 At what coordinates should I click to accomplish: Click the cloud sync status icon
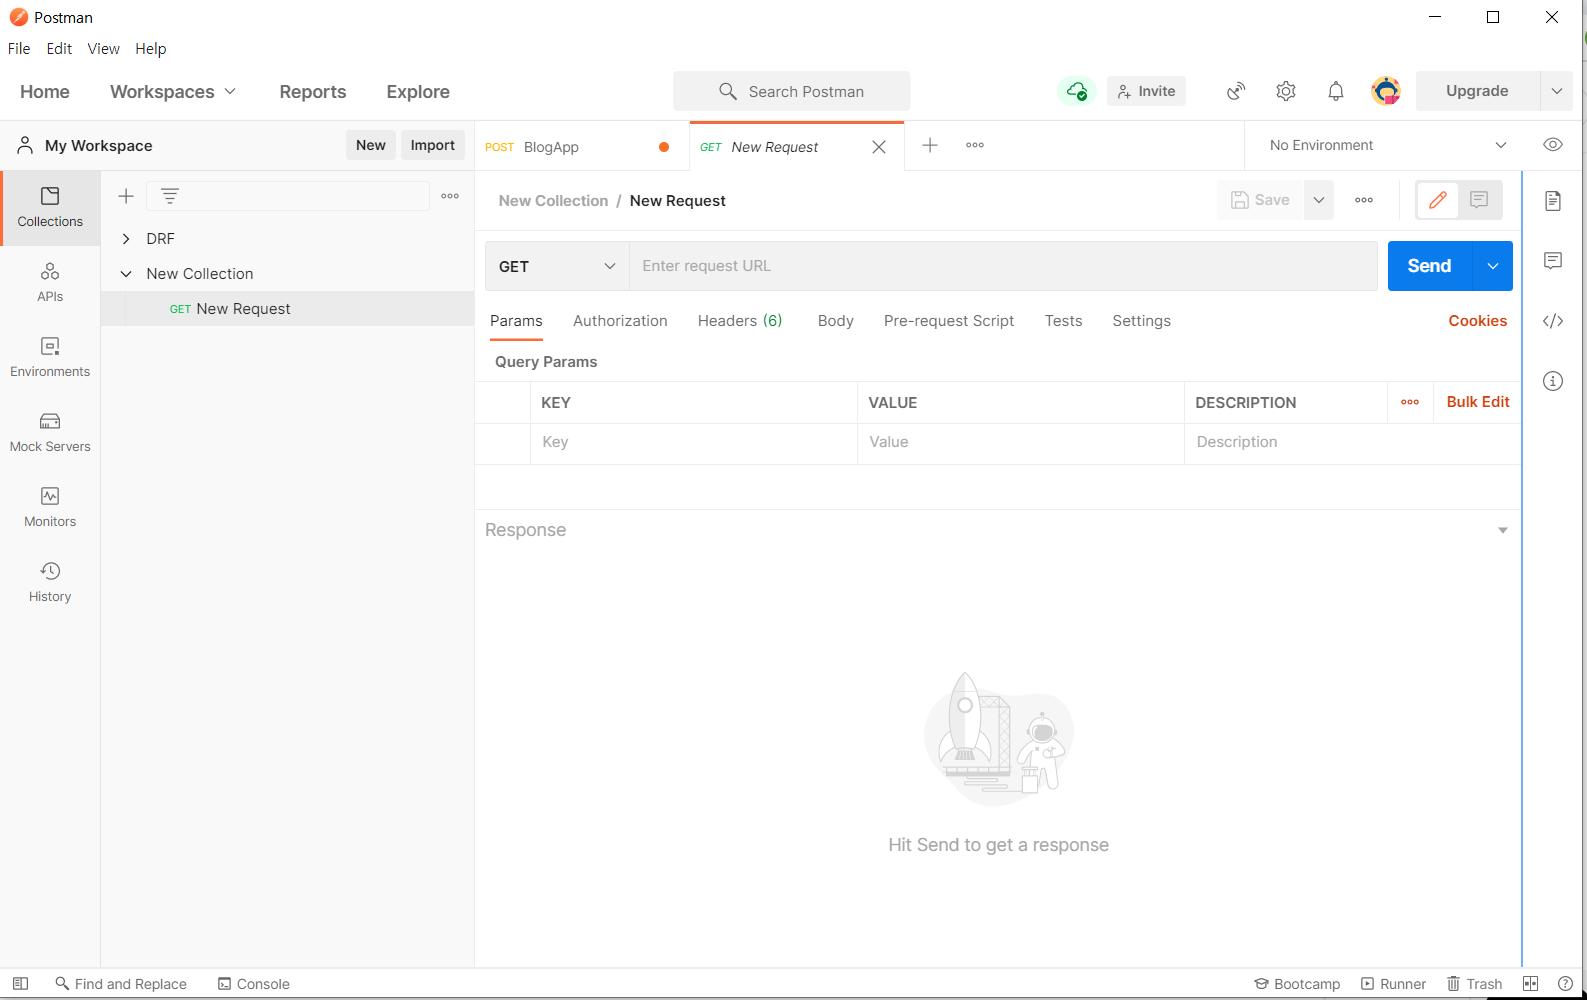tap(1077, 91)
